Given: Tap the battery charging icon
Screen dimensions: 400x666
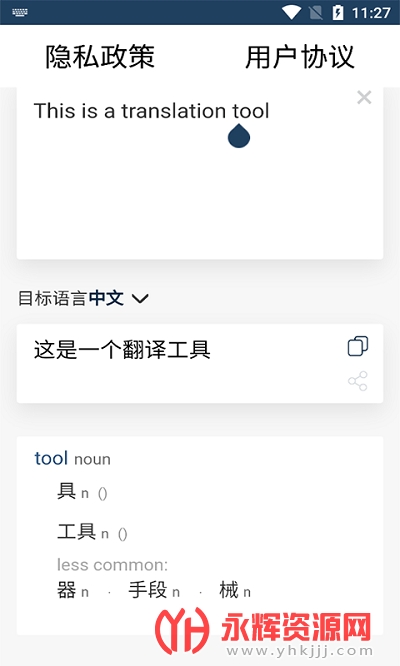Looking at the screenshot, I should coord(338,12).
